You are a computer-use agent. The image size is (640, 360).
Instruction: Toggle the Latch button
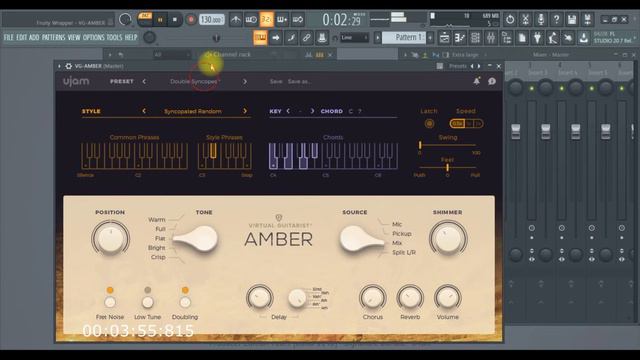pyautogui.click(x=429, y=123)
